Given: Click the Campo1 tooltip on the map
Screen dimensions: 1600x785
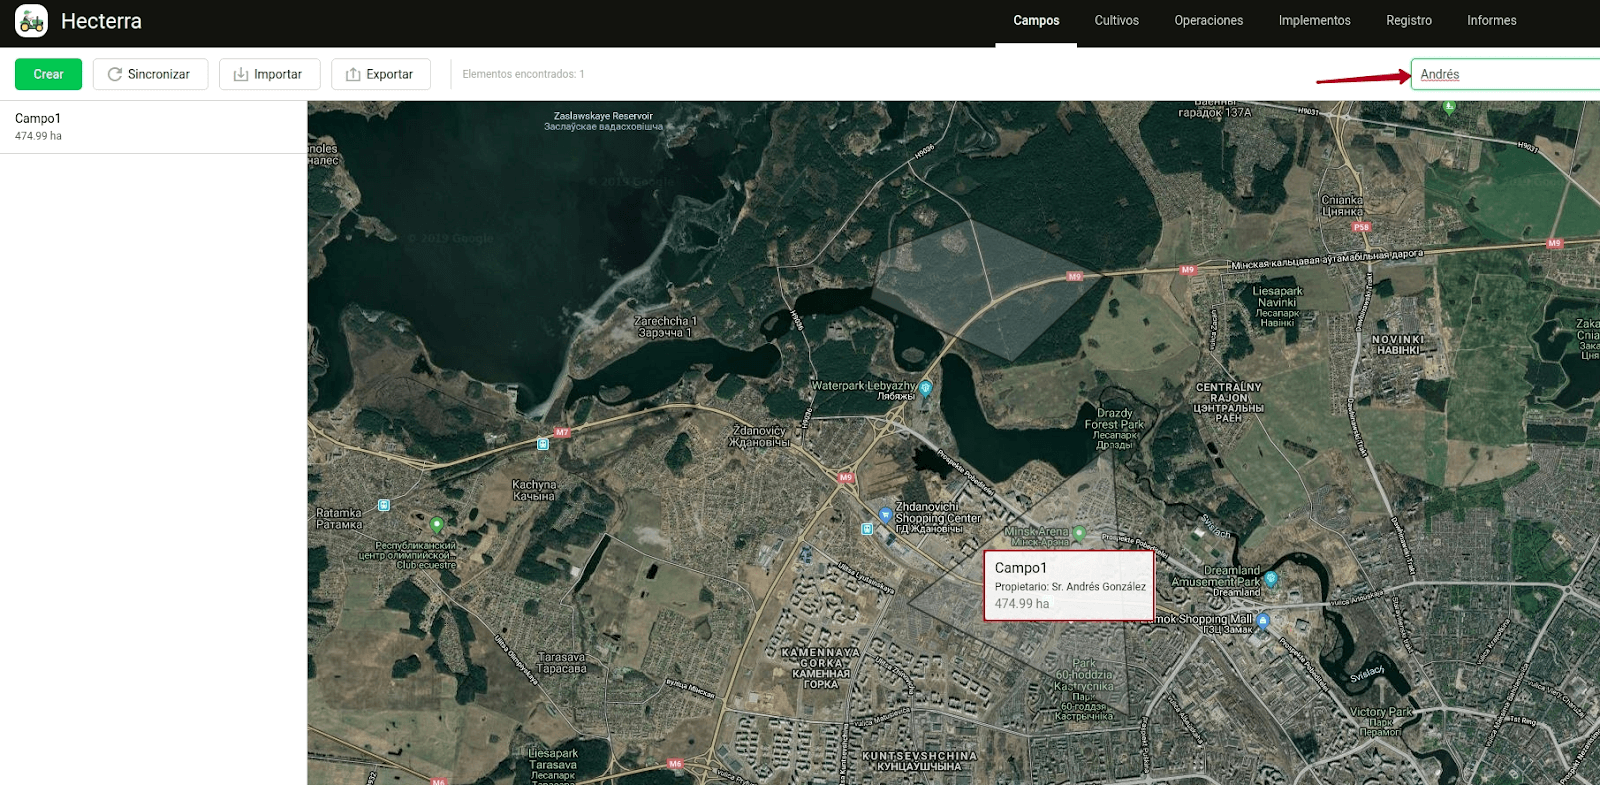Looking at the screenshot, I should [x=1068, y=585].
